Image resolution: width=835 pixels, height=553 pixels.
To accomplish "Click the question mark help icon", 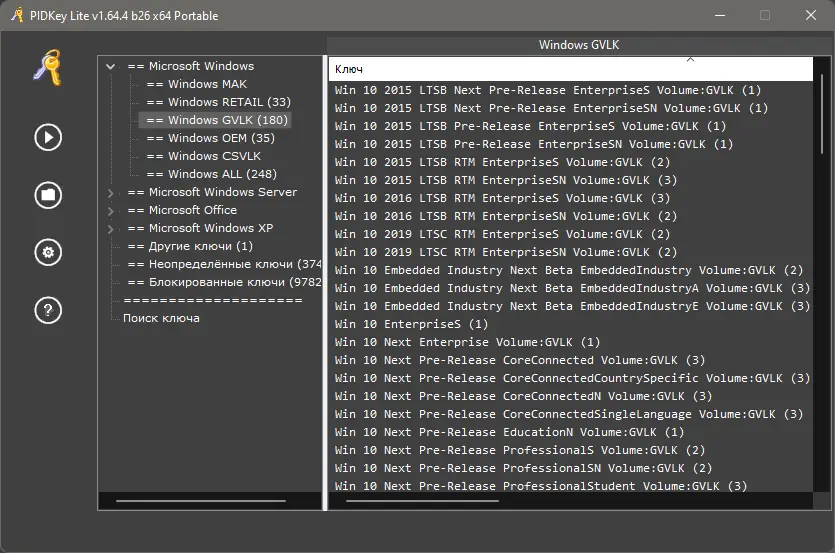I will [48, 311].
